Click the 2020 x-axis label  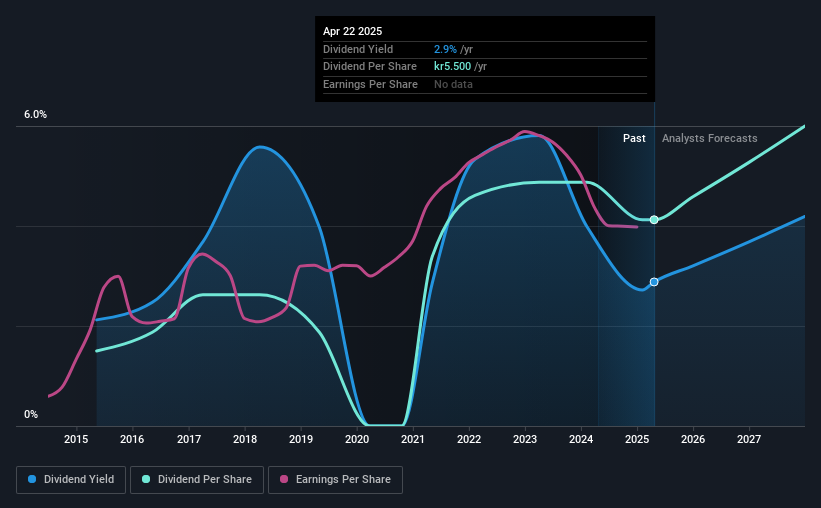[x=357, y=439]
